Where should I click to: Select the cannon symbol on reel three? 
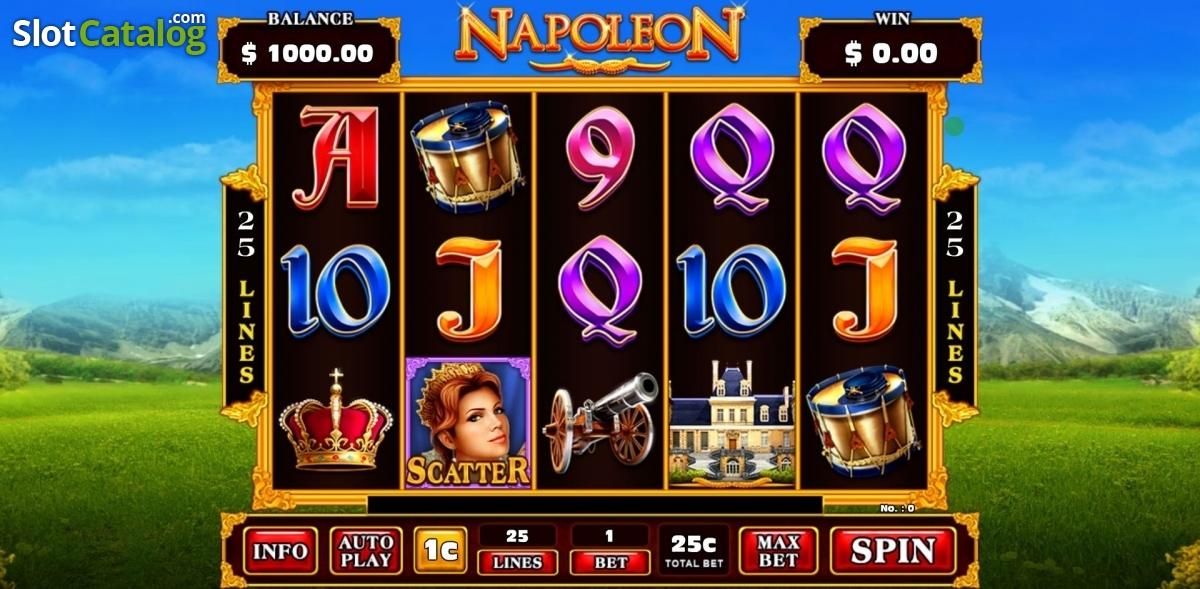point(600,422)
